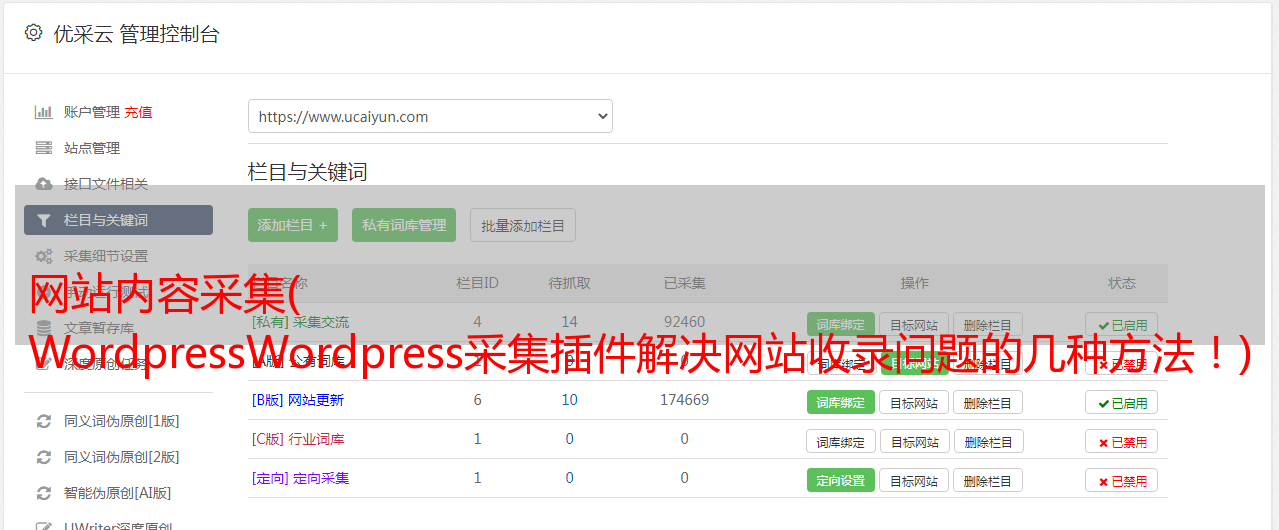The width and height of the screenshot is (1279, 530).
Task: Click 词库绑定 for 网站更新 row
Action: click(841, 402)
